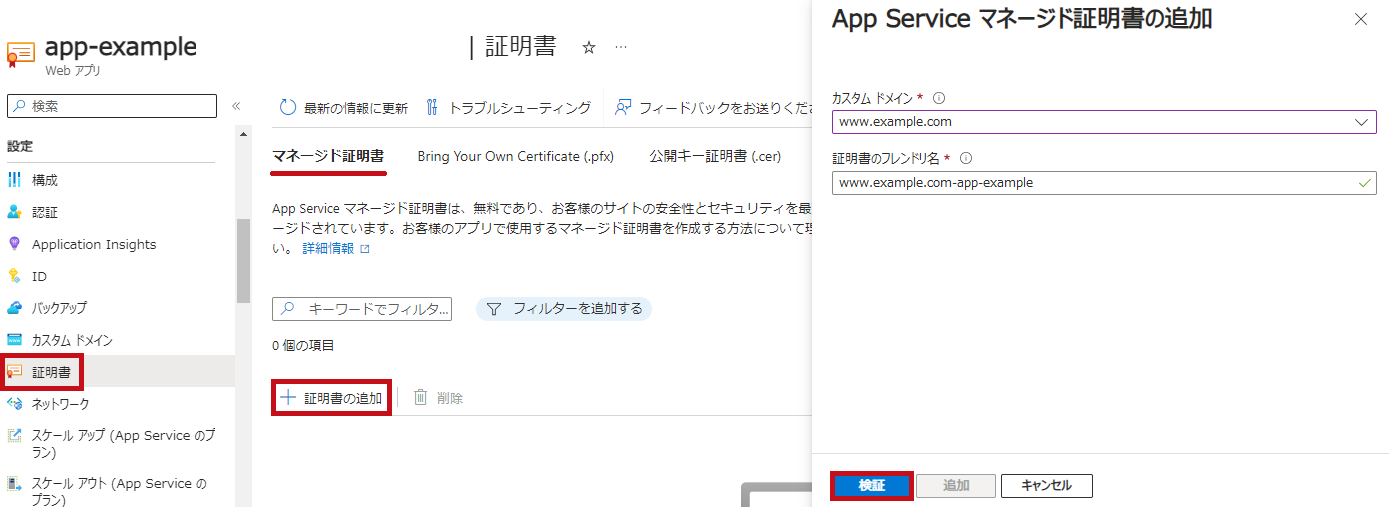Switch to 公開キー証明書 (.cer) tab
Viewport: 1389px width, 507px height.
pyautogui.click(x=715, y=156)
